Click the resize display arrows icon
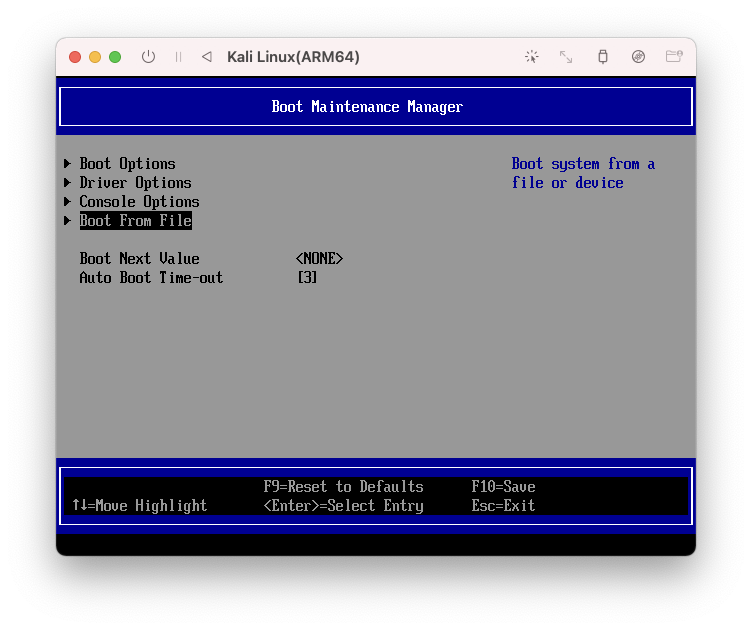 [566, 57]
